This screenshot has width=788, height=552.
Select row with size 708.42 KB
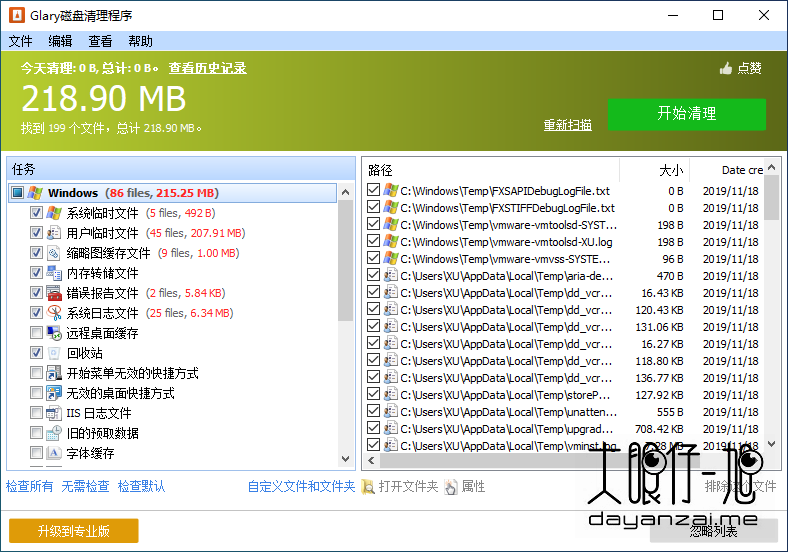tap(563, 429)
